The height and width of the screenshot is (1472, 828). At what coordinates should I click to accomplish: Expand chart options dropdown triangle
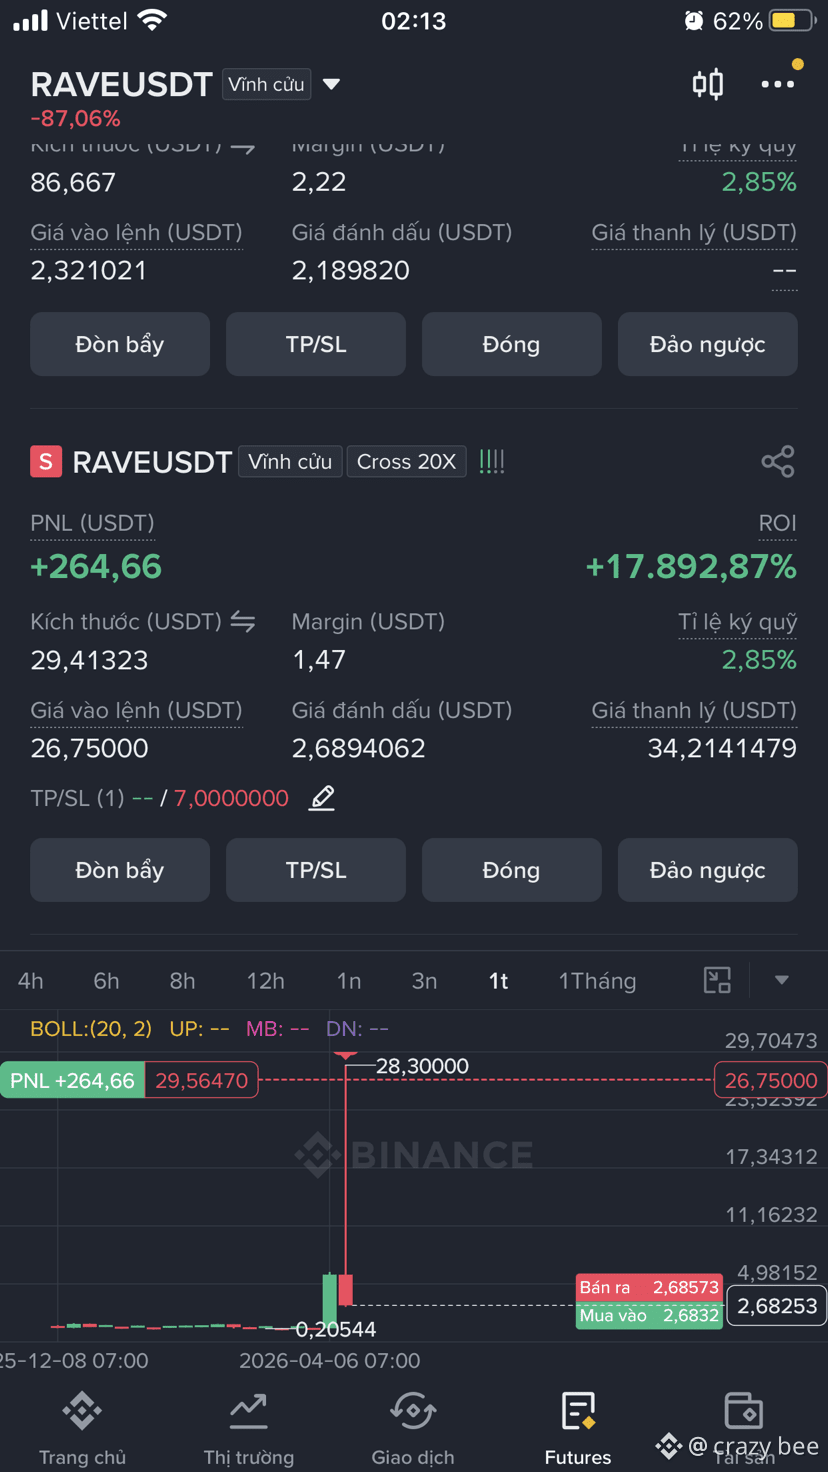click(x=782, y=980)
